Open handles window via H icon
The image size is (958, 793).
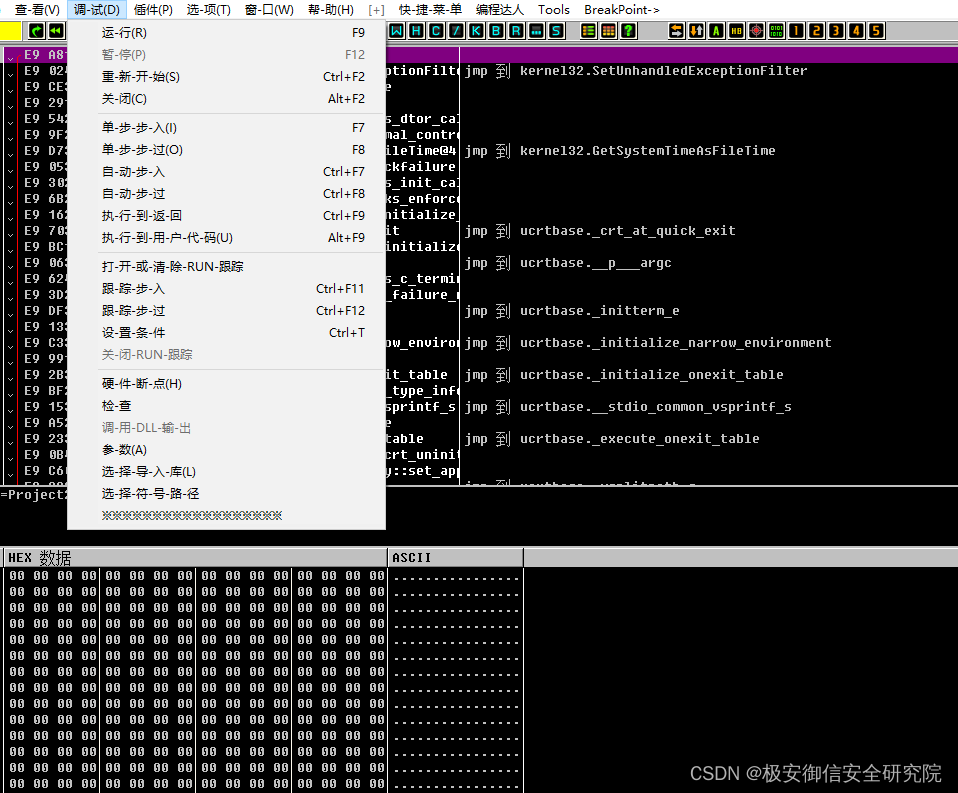(414, 31)
